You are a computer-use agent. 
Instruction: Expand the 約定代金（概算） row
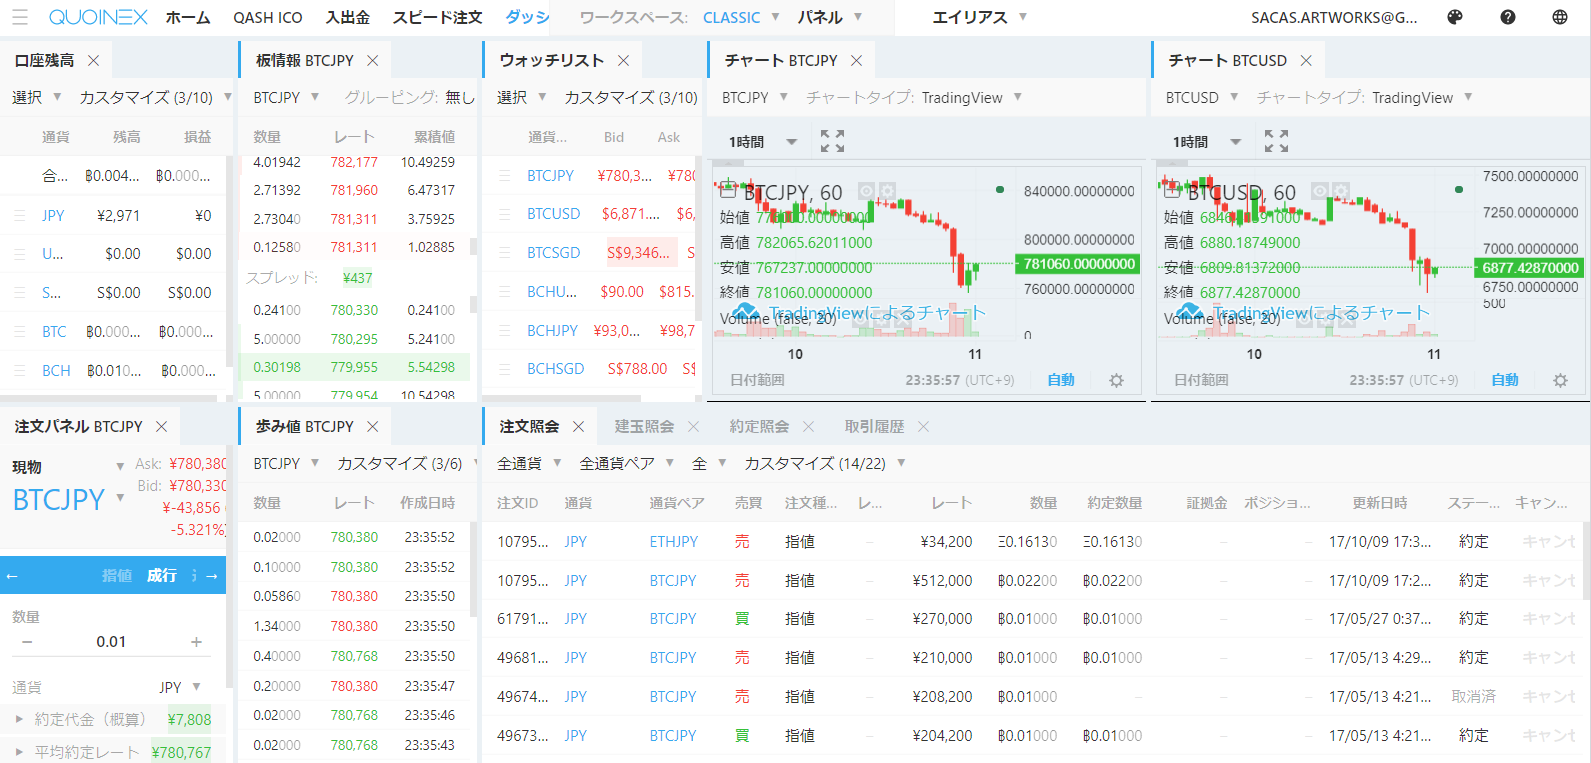[19, 719]
